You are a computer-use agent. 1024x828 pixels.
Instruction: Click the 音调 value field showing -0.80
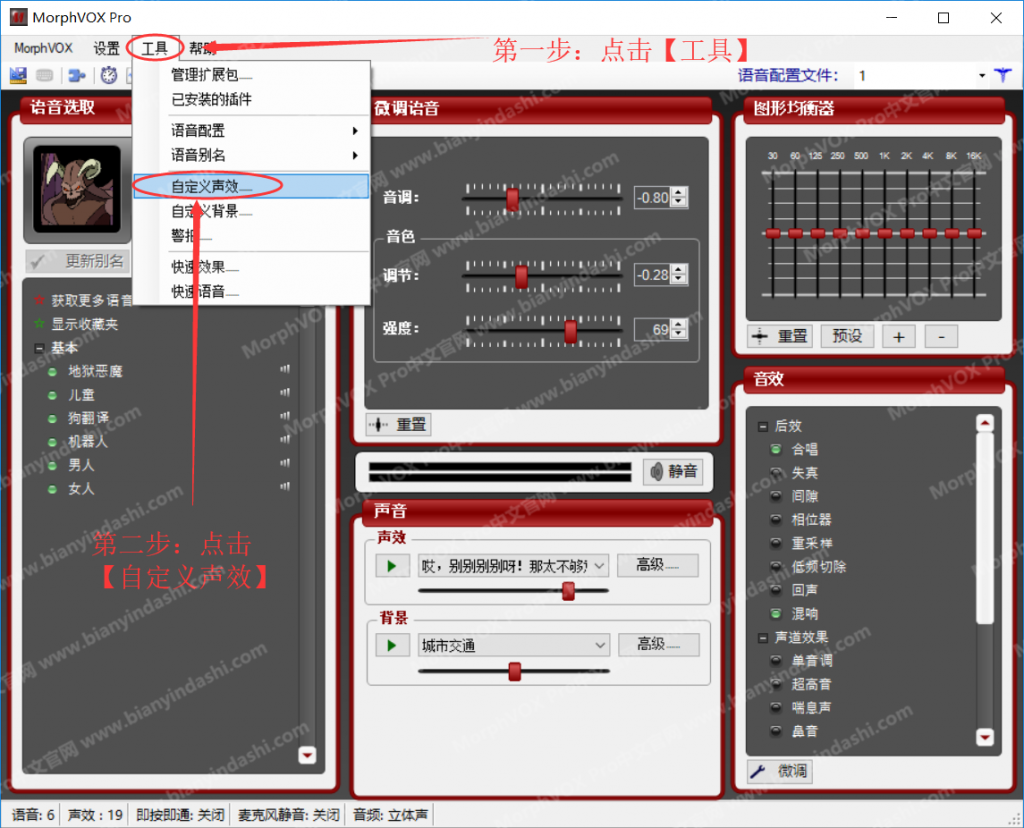(x=652, y=197)
